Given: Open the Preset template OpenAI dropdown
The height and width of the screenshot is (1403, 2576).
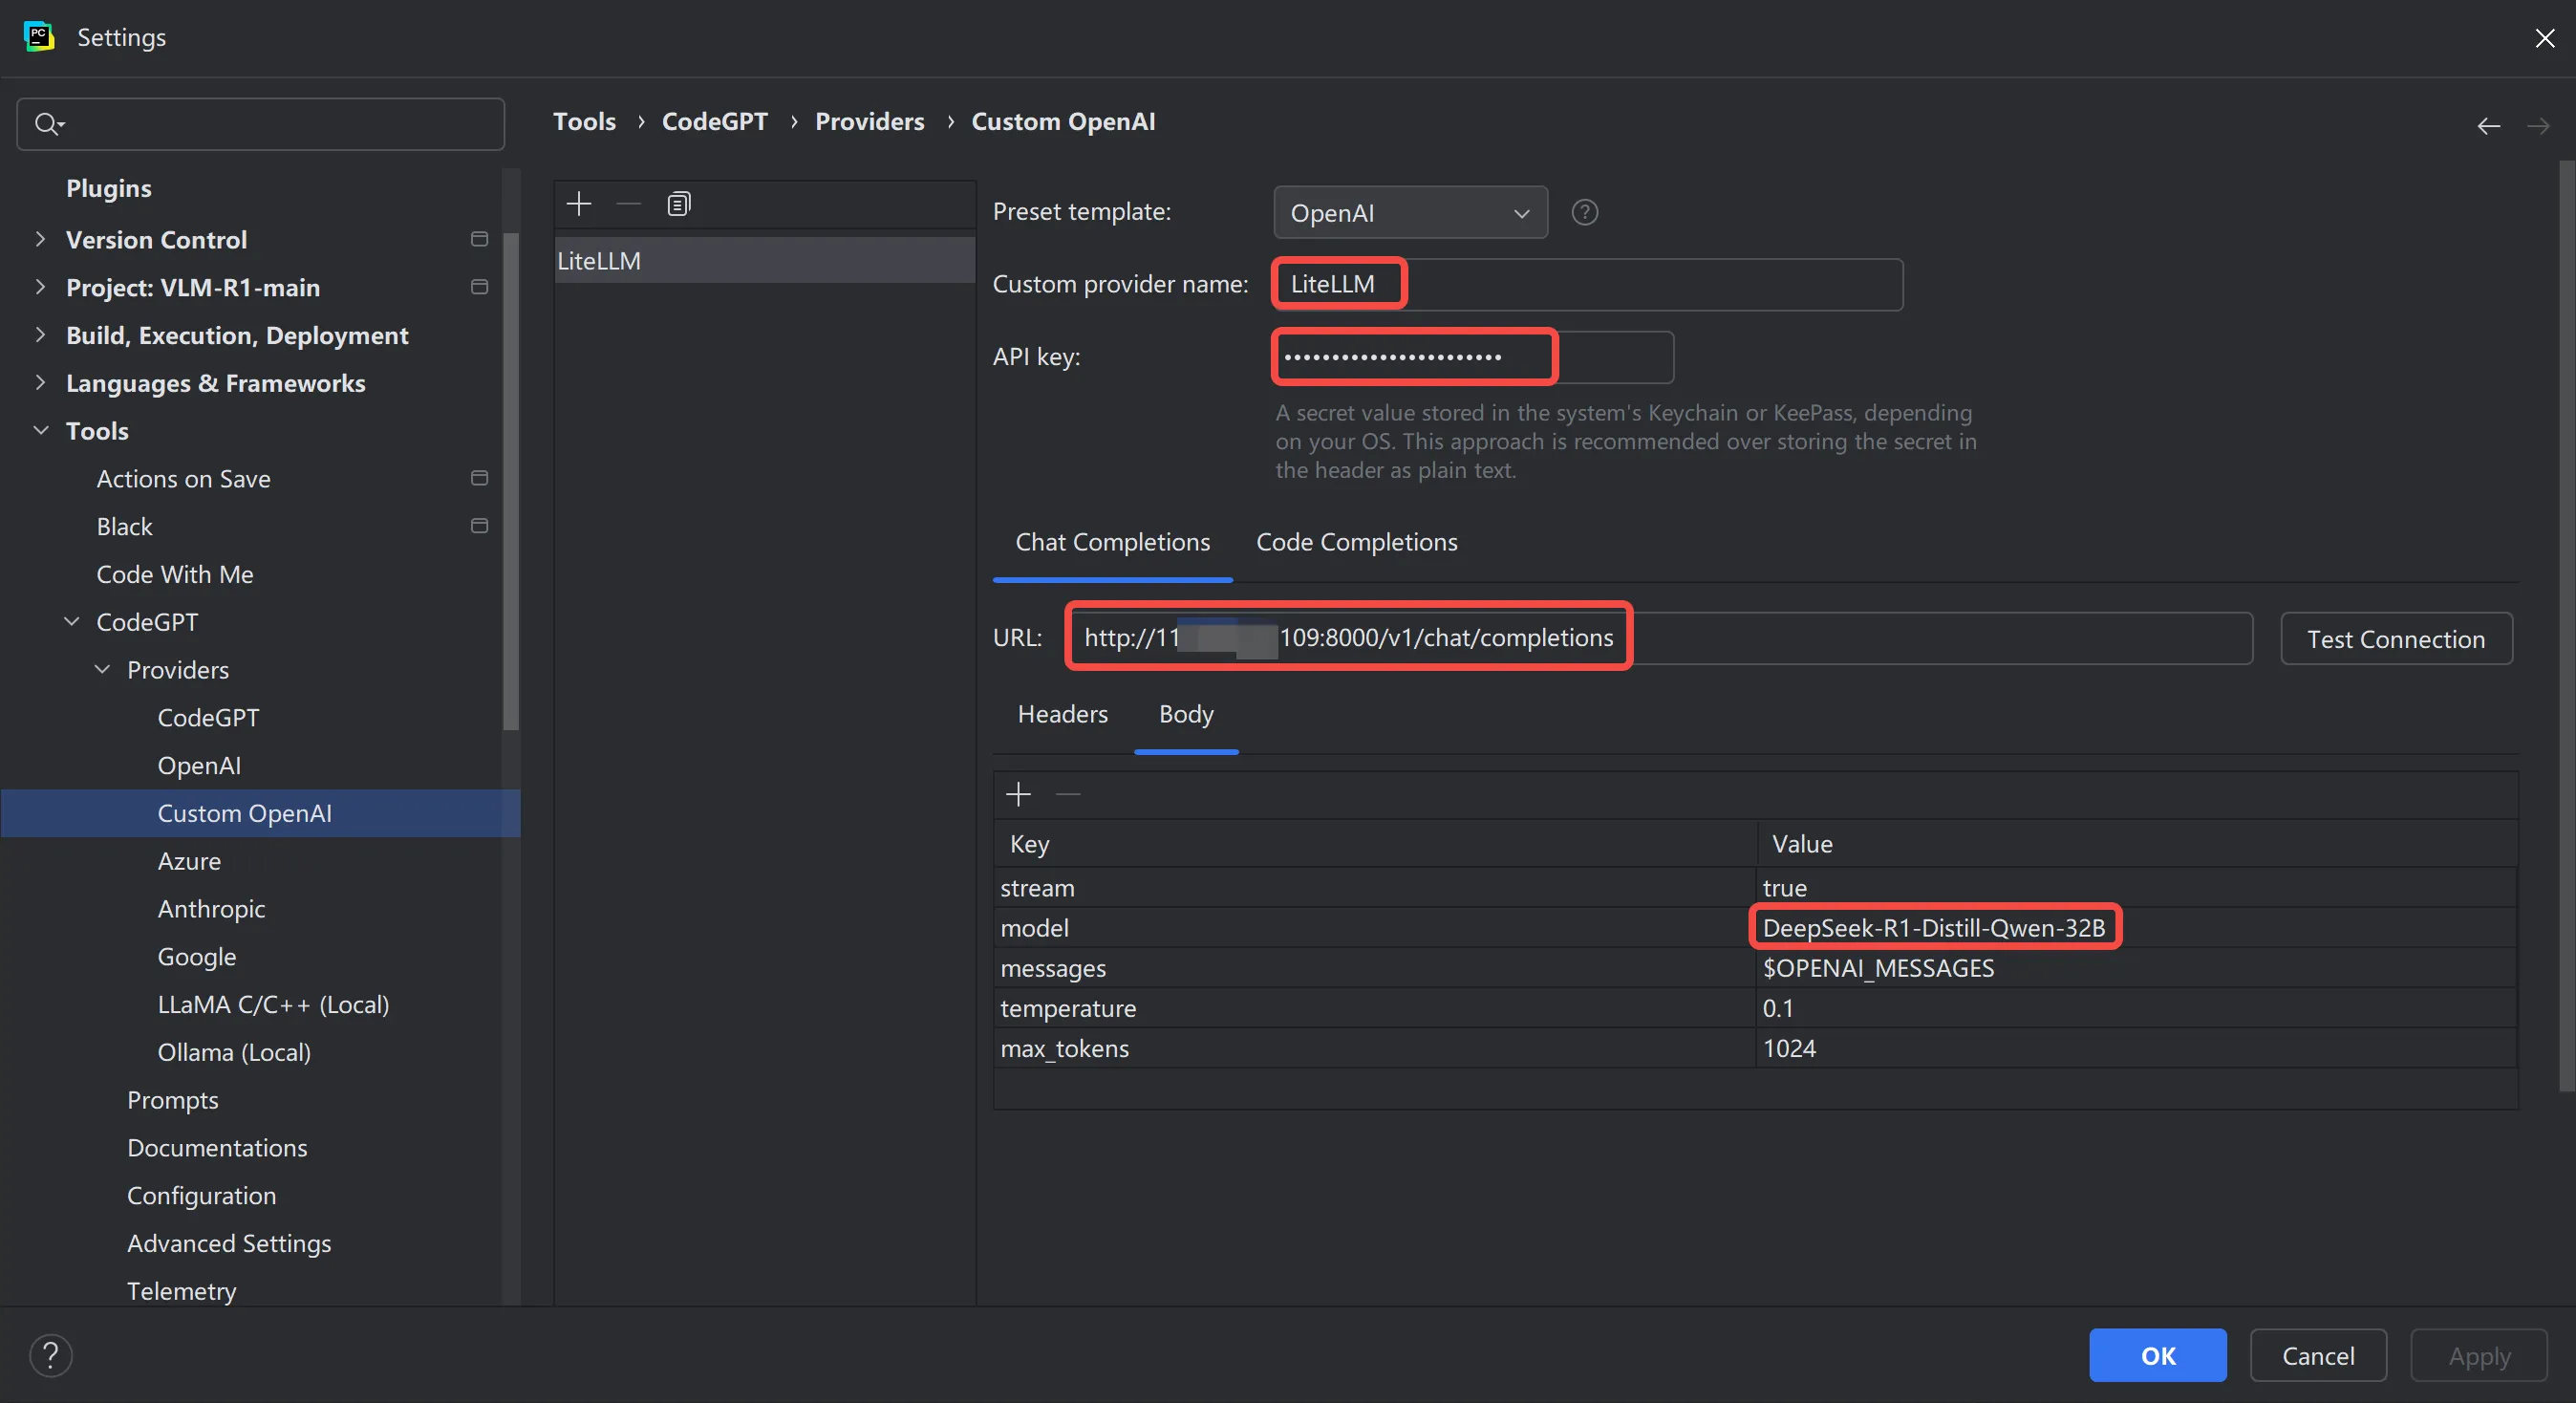Looking at the screenshot, I should click(x=1410, y=213).
